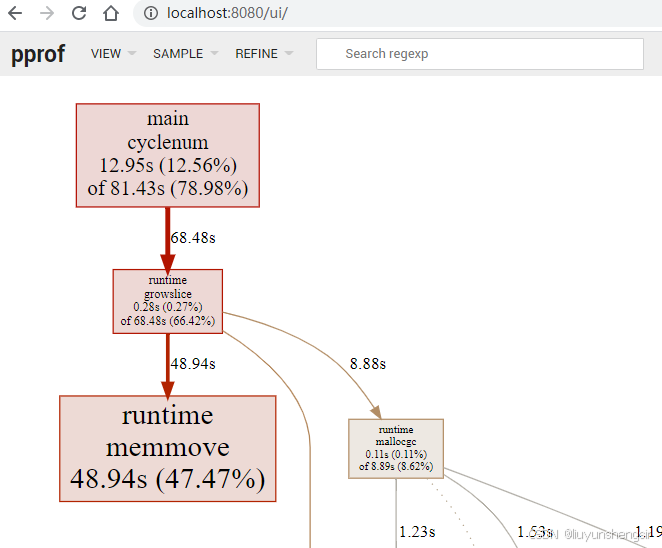Click the 68.48s edge label
The width and height of the screenshot is (662, 548).
[193, 238]
